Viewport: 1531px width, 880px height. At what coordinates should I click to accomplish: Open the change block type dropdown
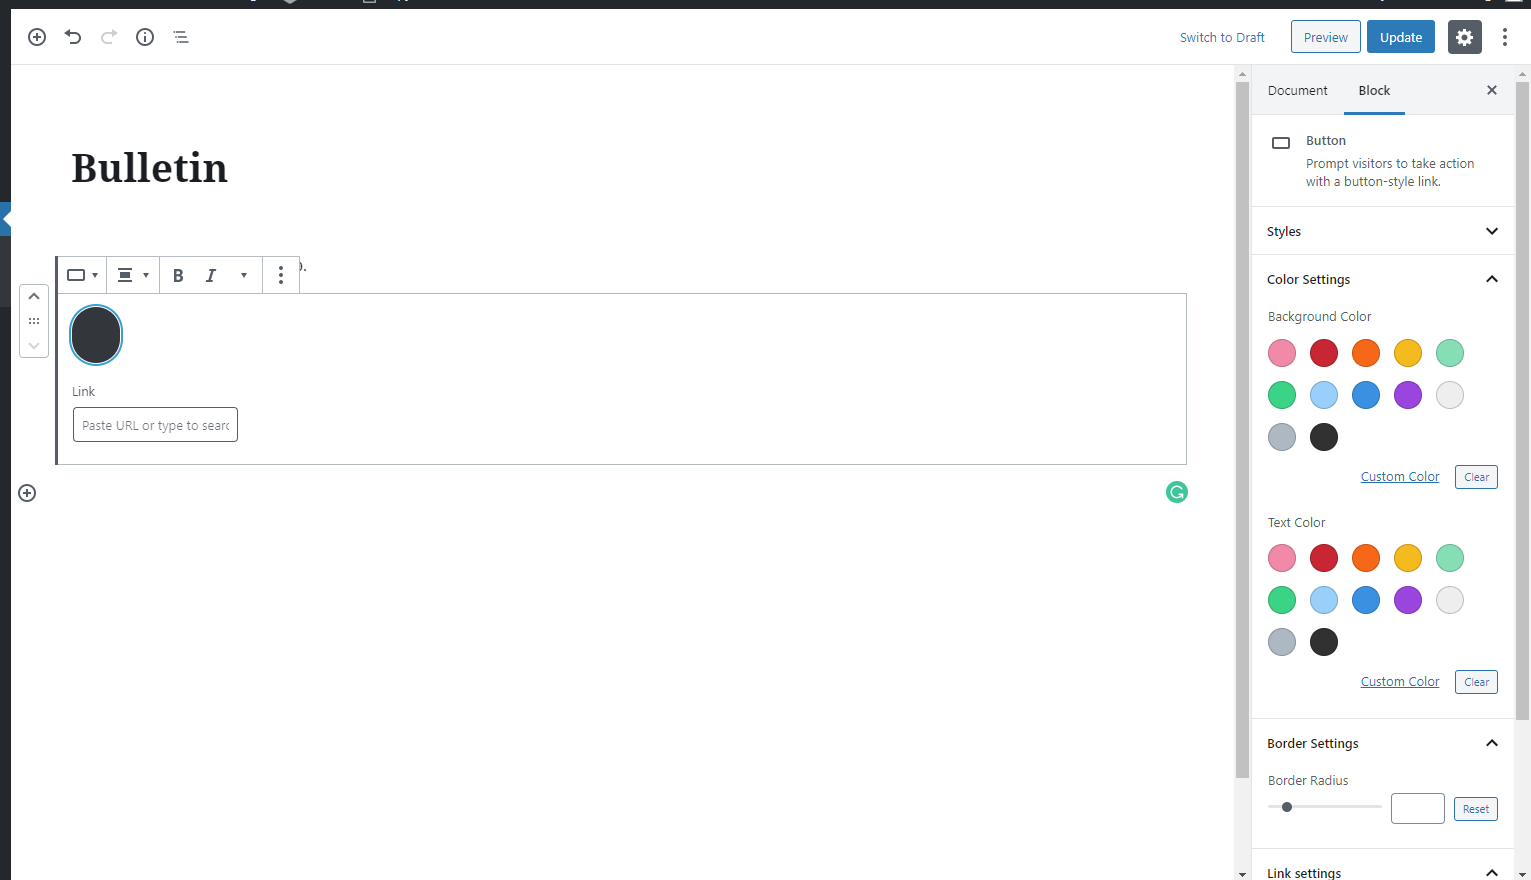(82, 275)
